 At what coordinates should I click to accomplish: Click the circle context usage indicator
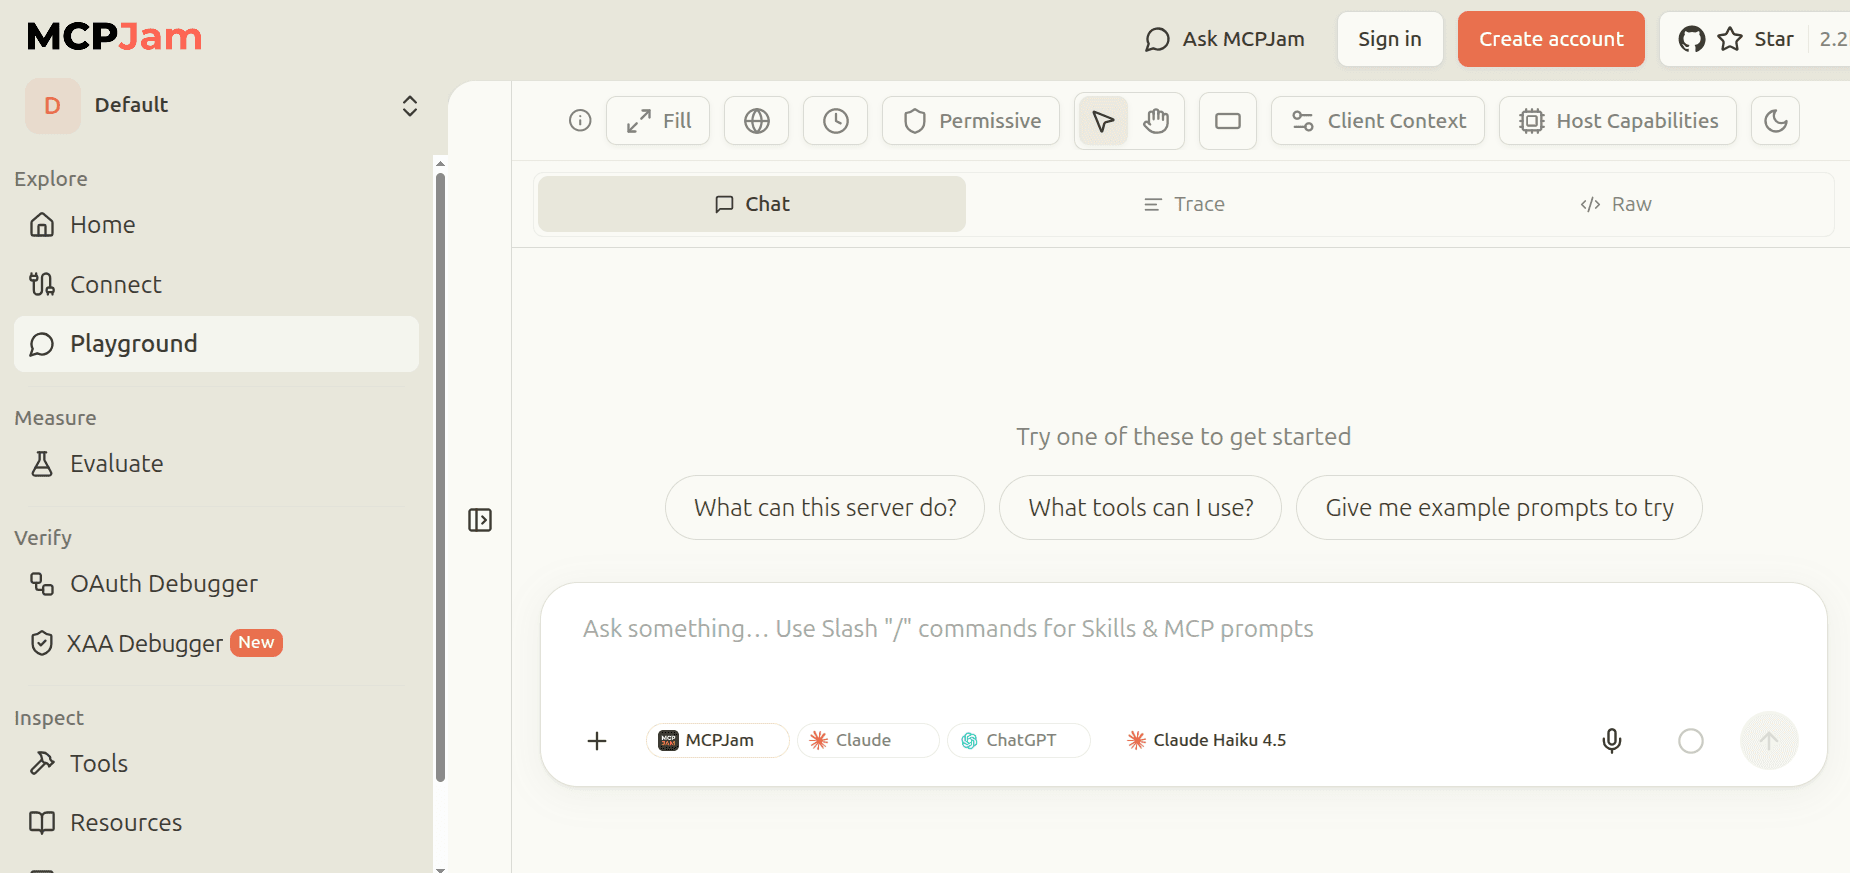coord(1691,741)
